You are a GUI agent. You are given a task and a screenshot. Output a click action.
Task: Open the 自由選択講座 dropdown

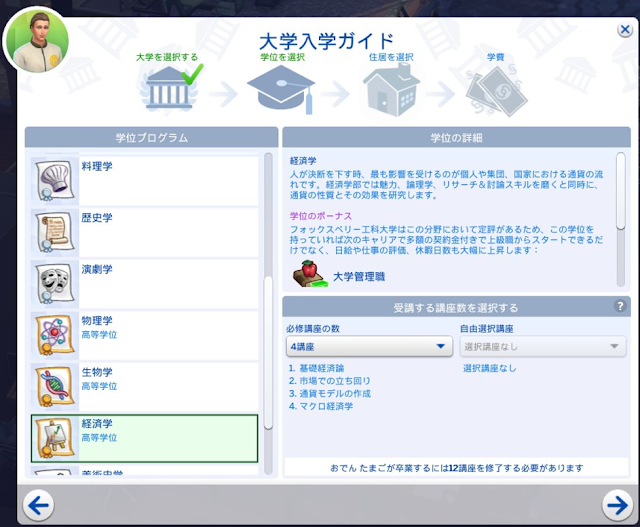coord(543,347)
